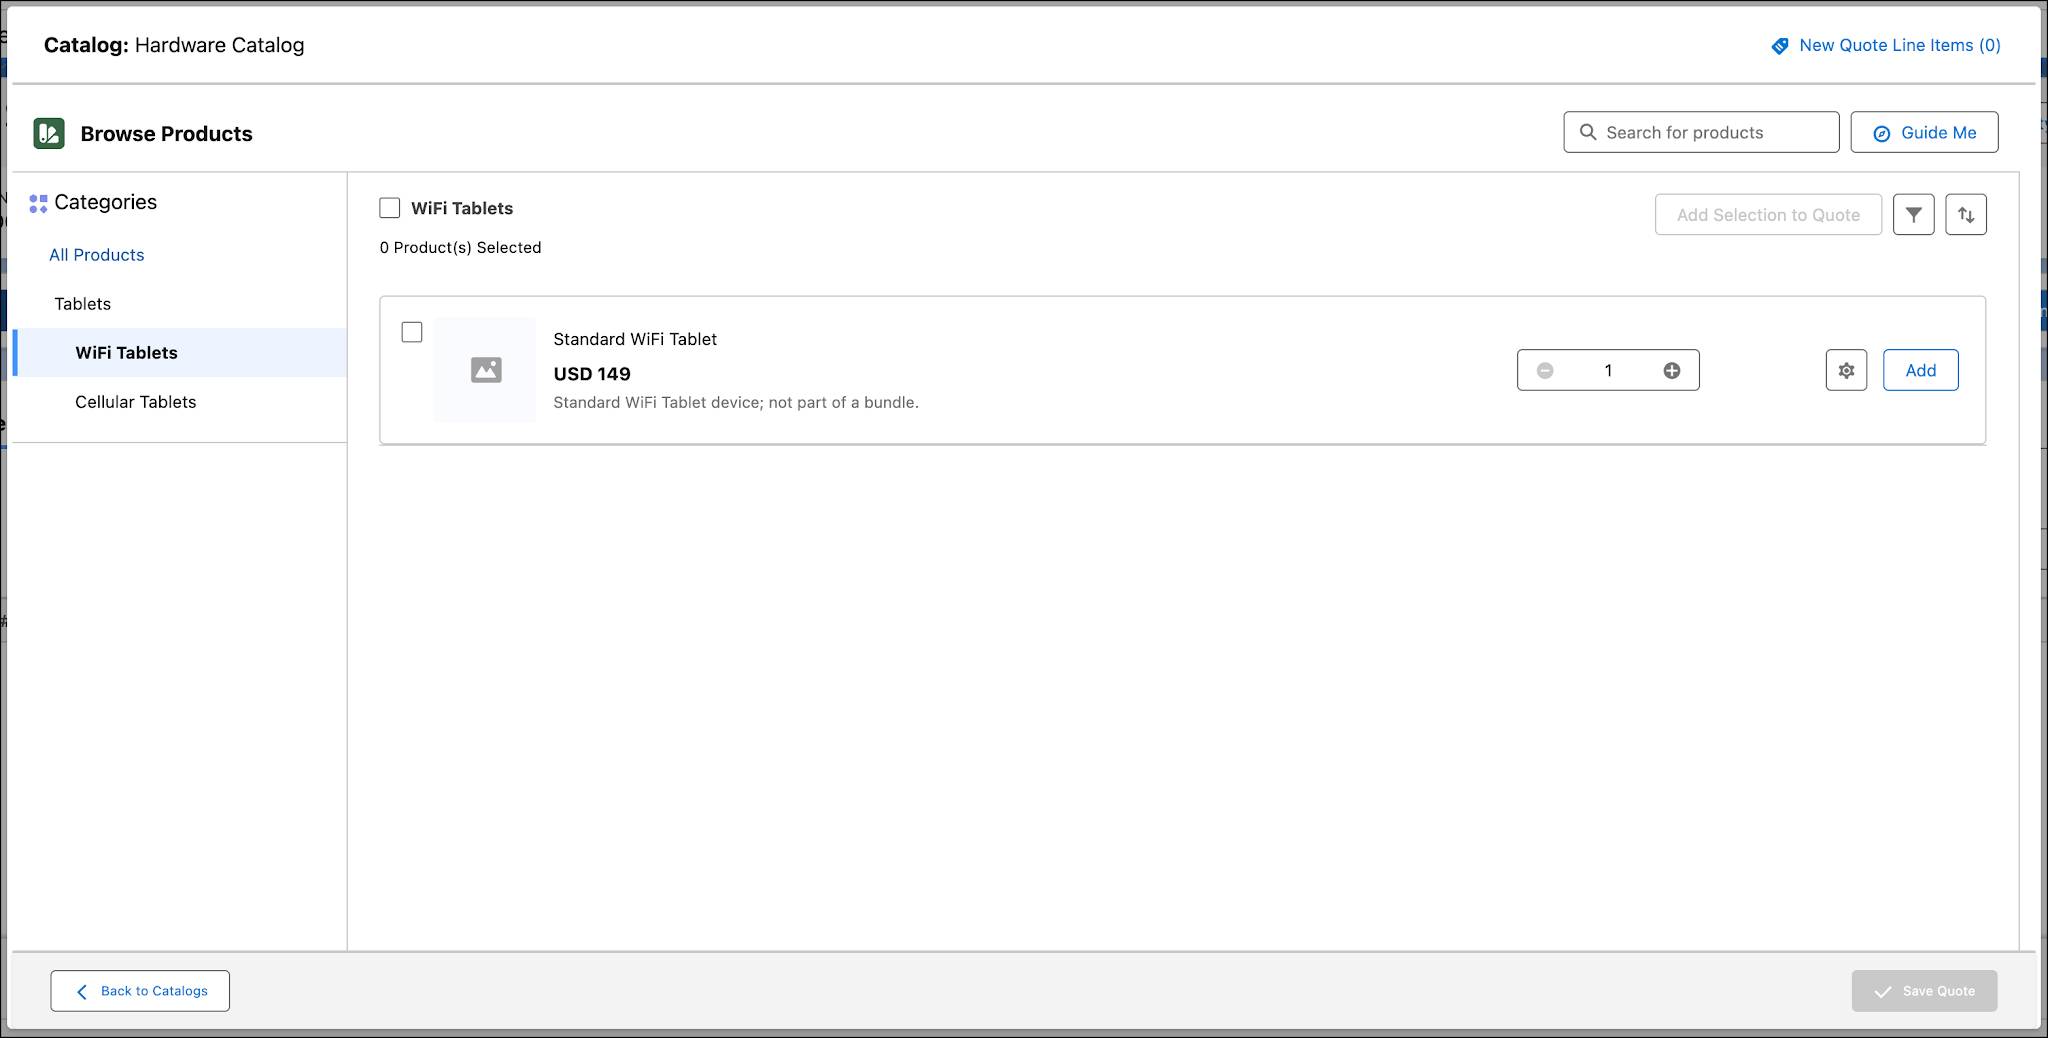Click the Standard WiFi Tablet description text

click(x=736, y=402)
